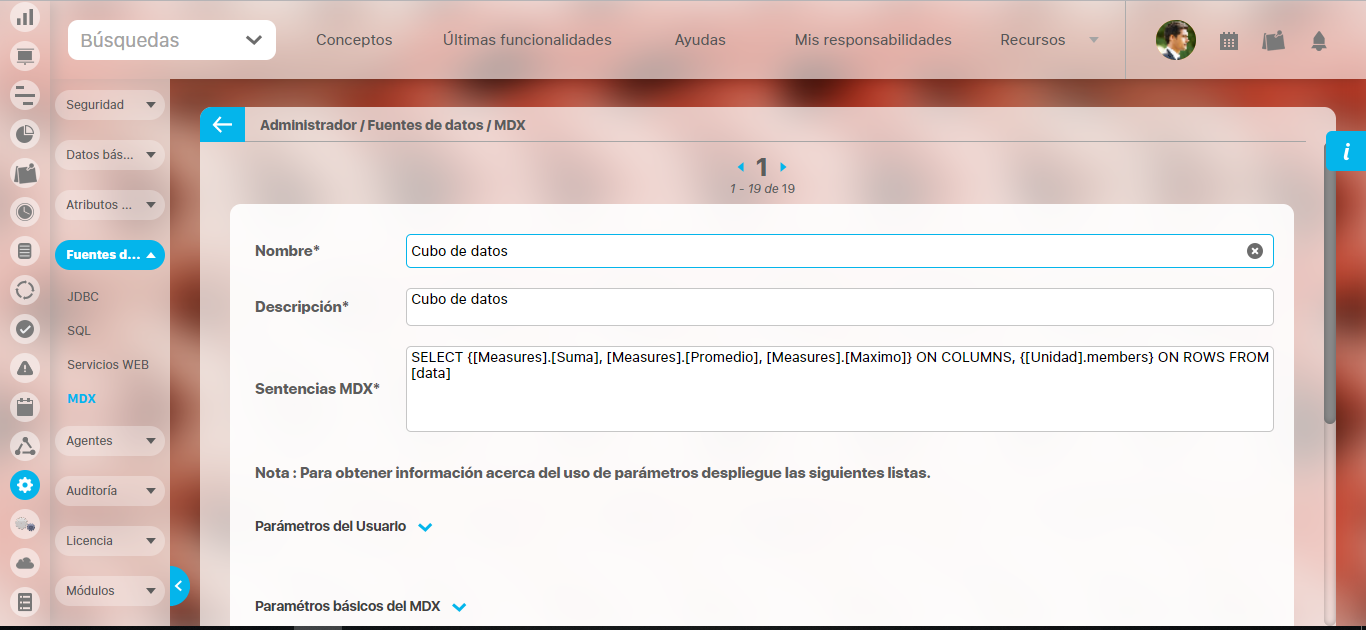
Task: Click the blue info panel icon
Action: coord(1346,152)
